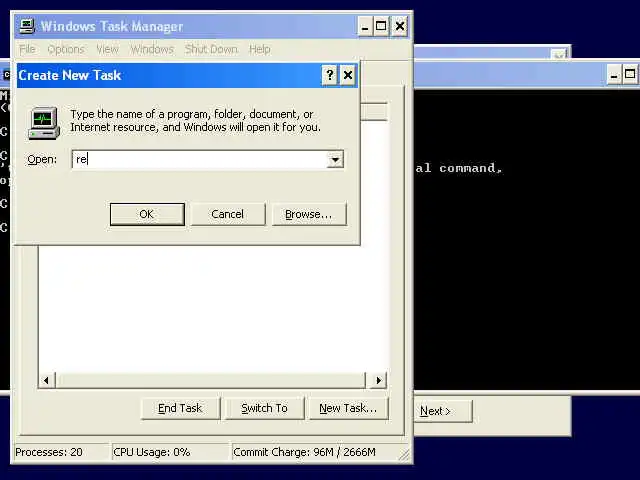Minimize the Windows Task Manager window

[x=364, y=27]
